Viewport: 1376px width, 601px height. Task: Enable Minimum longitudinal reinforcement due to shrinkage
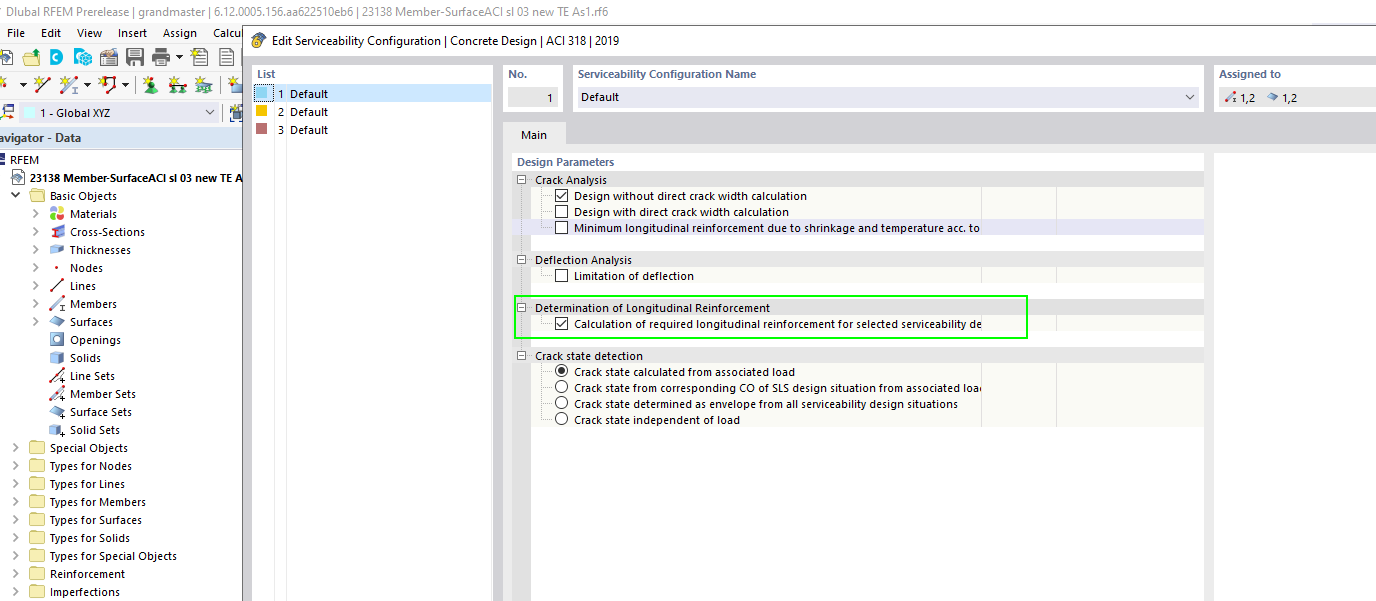561,228
